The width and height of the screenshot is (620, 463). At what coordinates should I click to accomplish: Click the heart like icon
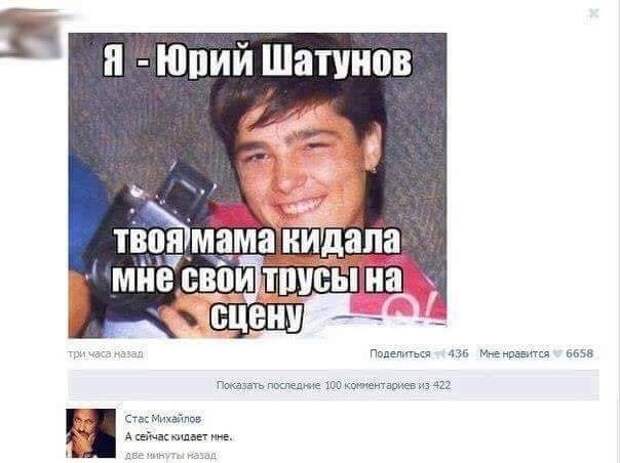[x=558, y=353]
